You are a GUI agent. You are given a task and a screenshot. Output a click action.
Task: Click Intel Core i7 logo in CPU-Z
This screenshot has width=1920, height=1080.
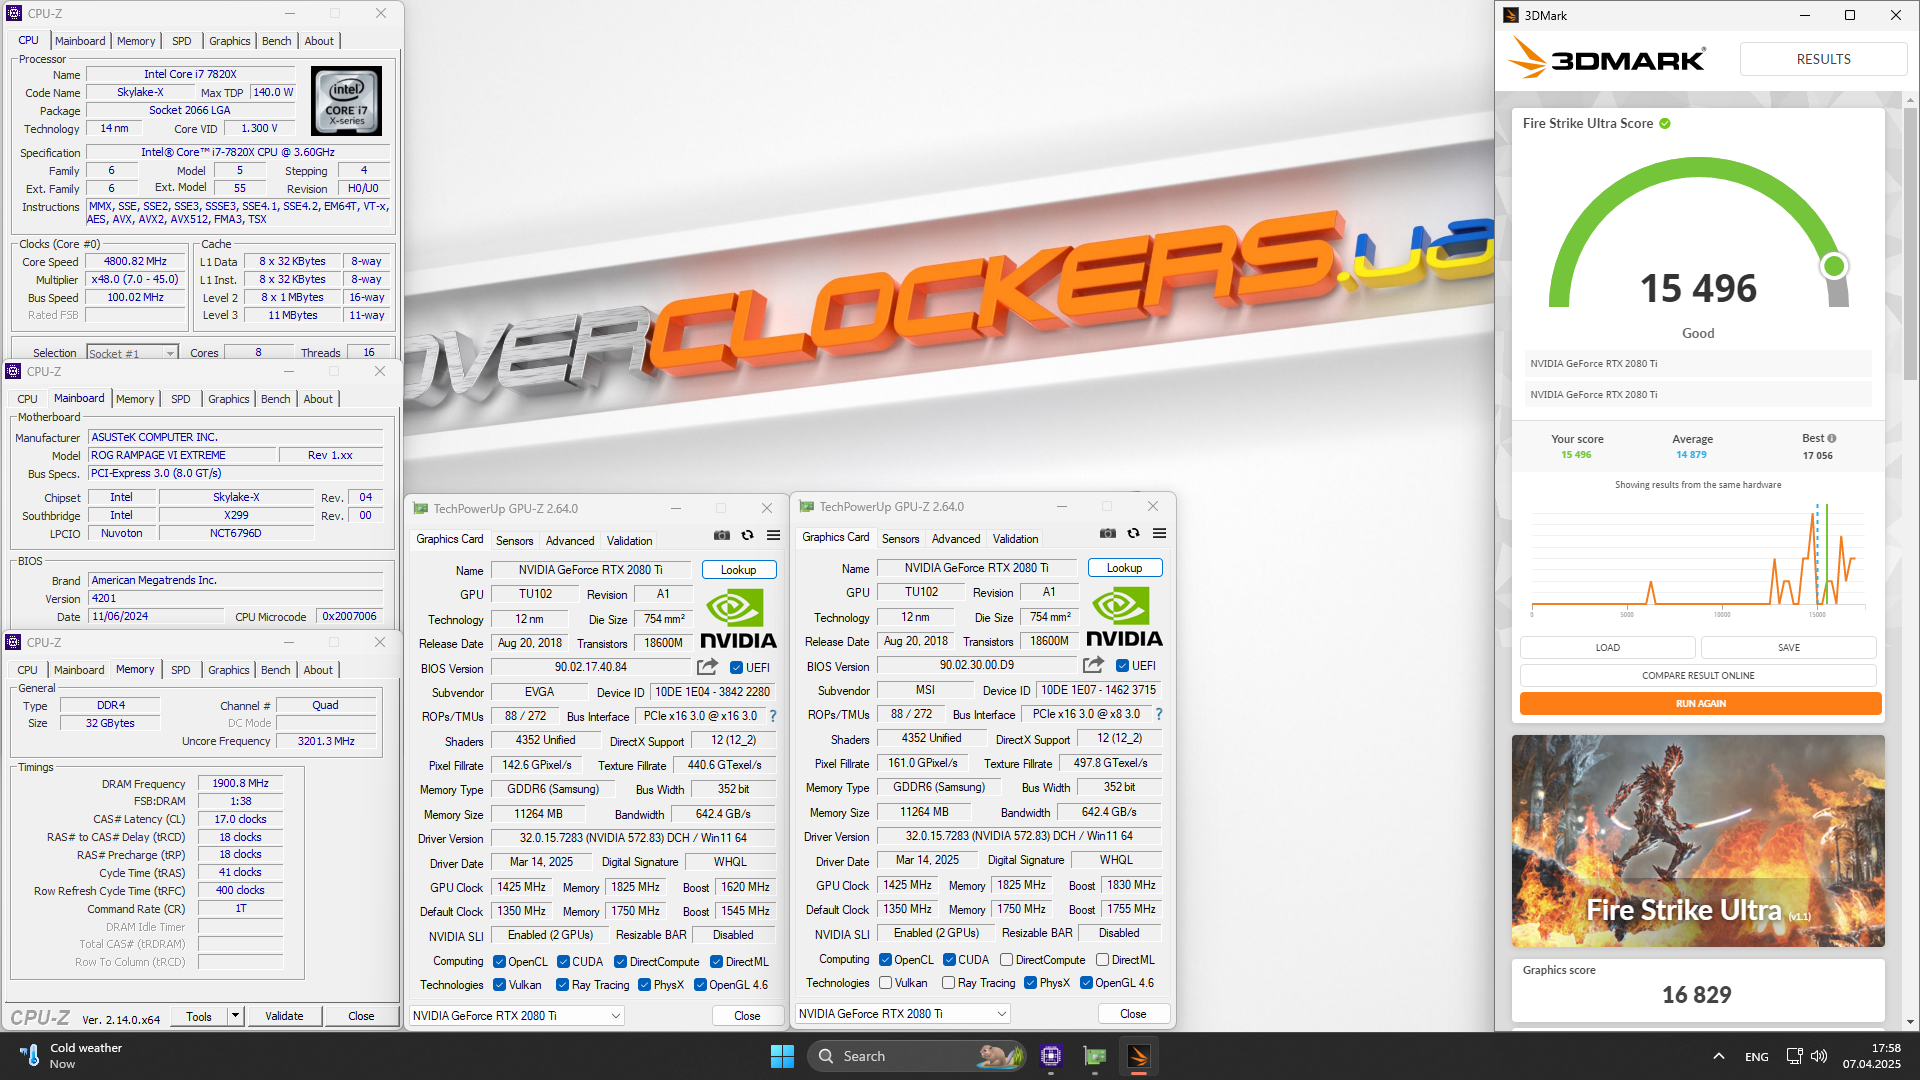[347, 101]
